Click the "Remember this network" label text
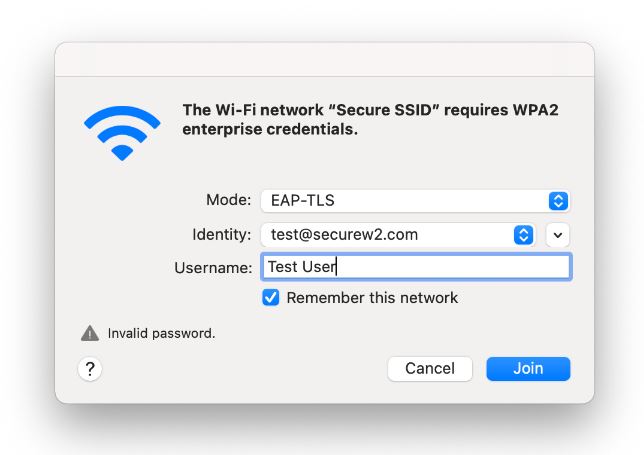Viewport: 644px width, 455px height. [x=372, y=298]
